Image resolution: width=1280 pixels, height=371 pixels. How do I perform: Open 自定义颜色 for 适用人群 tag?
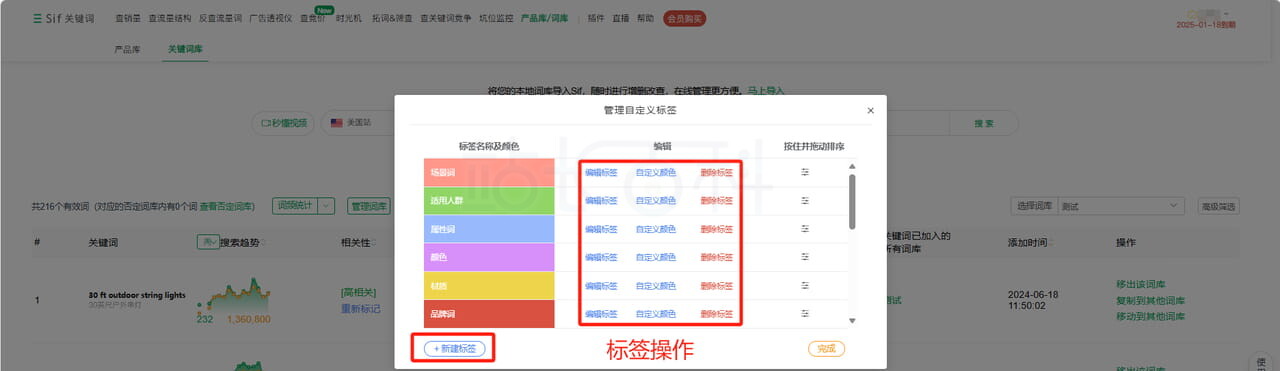pyautogui.click(x=656, y=200)
